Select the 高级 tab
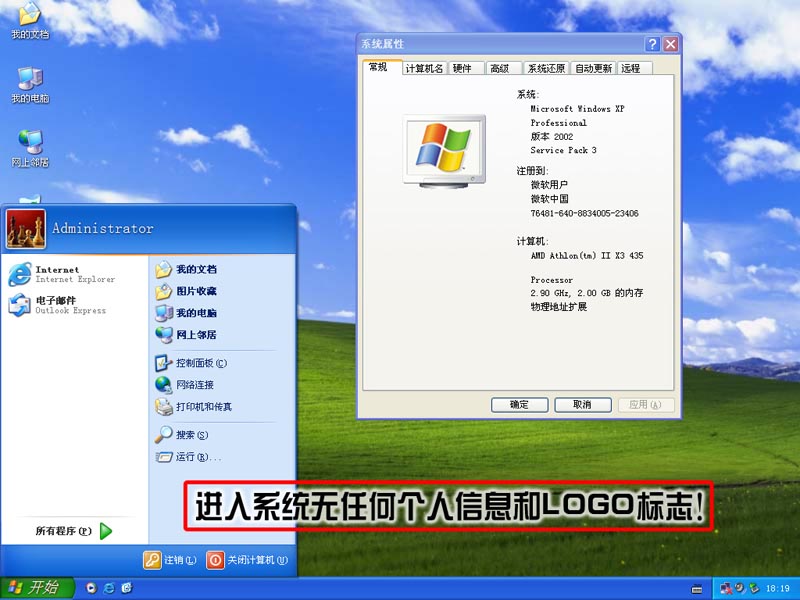Viewport: 800px width, 600px height. (x=499, y=69)
